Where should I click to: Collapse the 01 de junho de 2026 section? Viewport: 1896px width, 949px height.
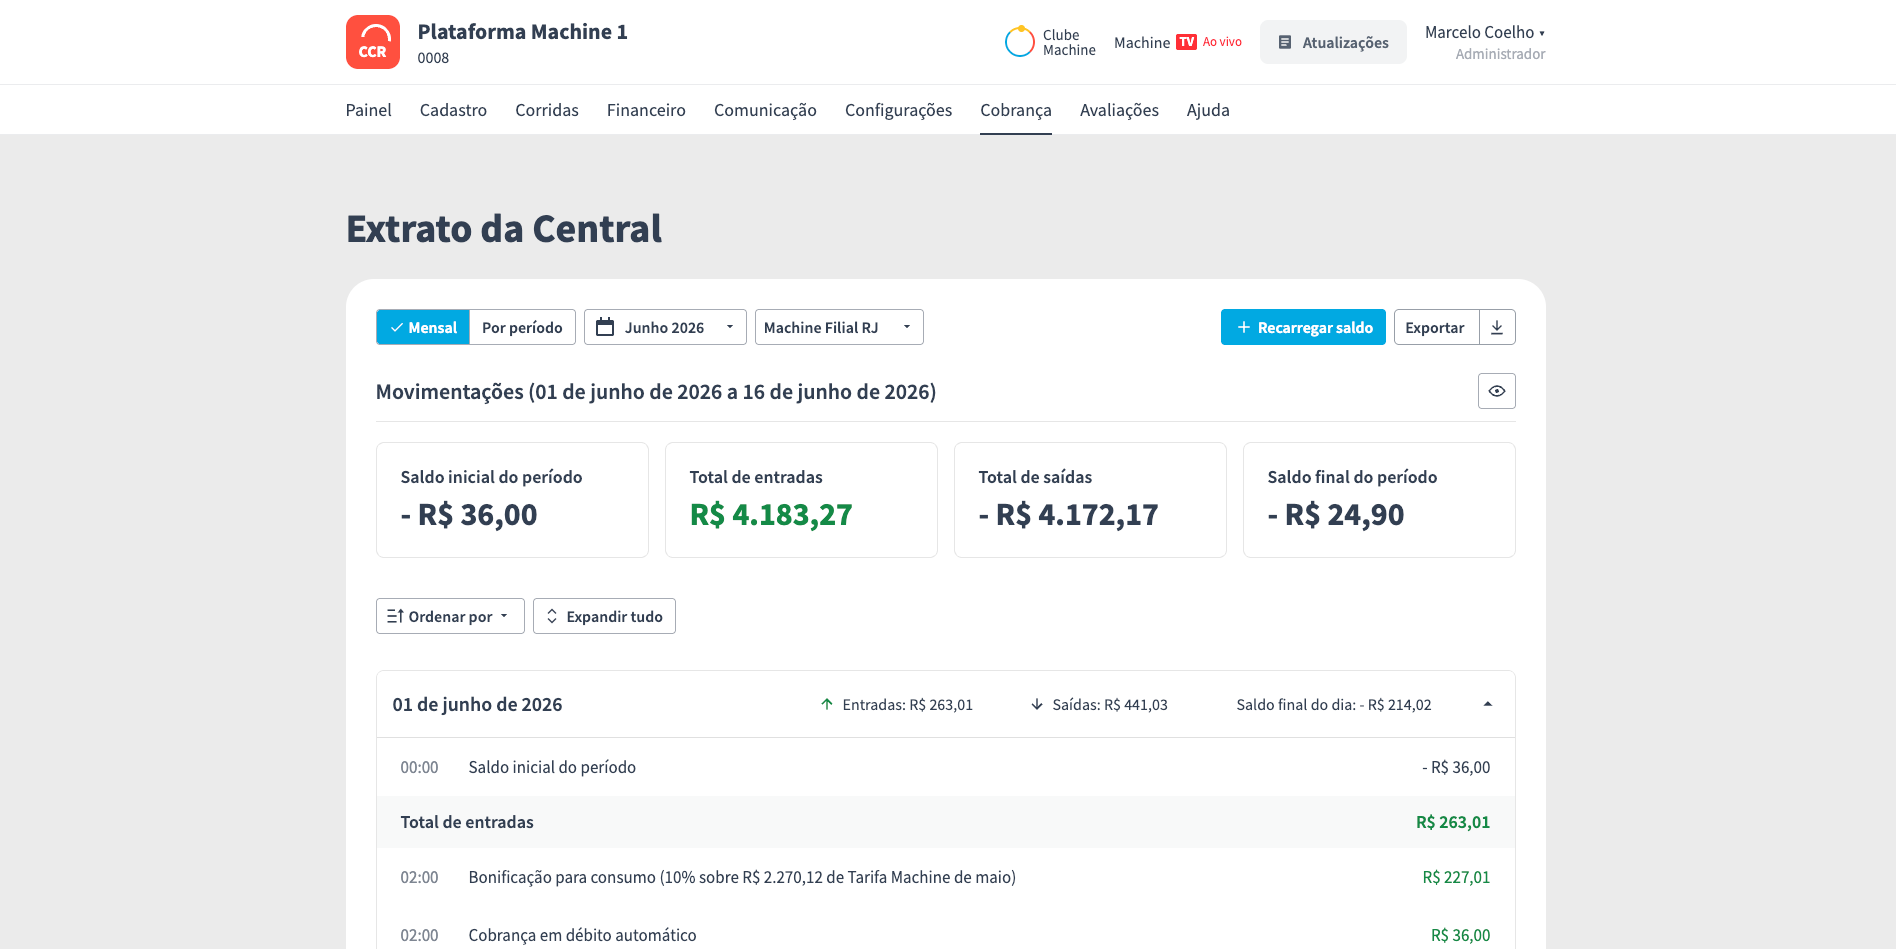1488,704
